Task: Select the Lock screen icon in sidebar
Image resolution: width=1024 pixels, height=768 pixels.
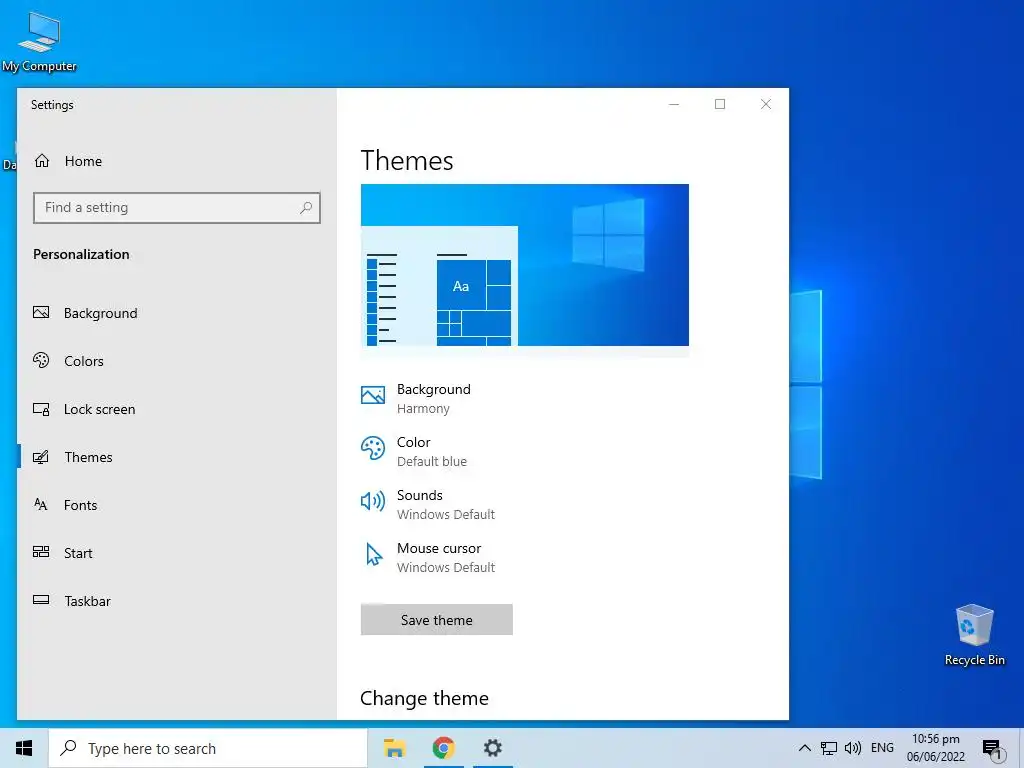Action: click(x=41, y=409)
